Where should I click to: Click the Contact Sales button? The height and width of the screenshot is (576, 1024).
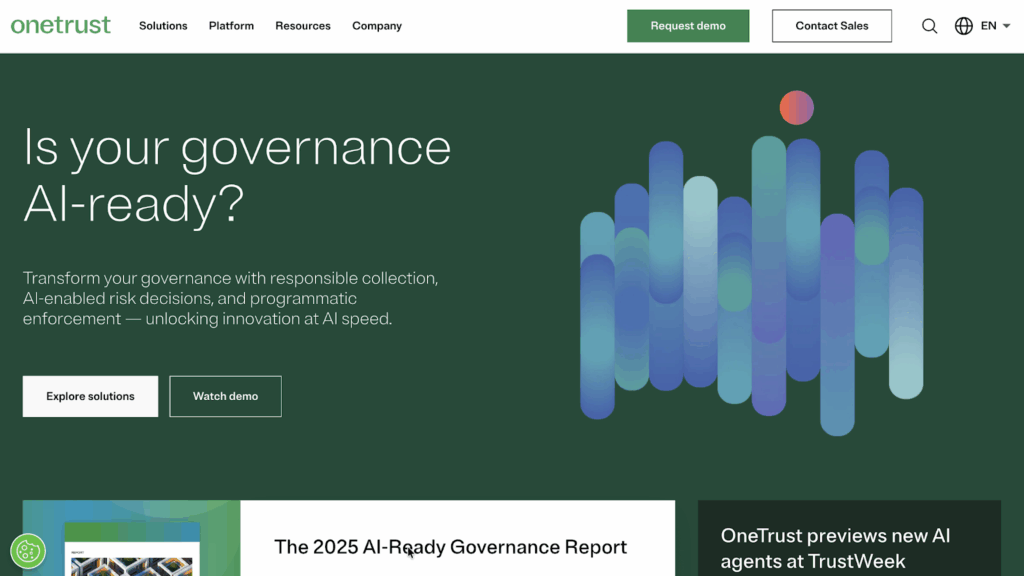tap(831, 26)
